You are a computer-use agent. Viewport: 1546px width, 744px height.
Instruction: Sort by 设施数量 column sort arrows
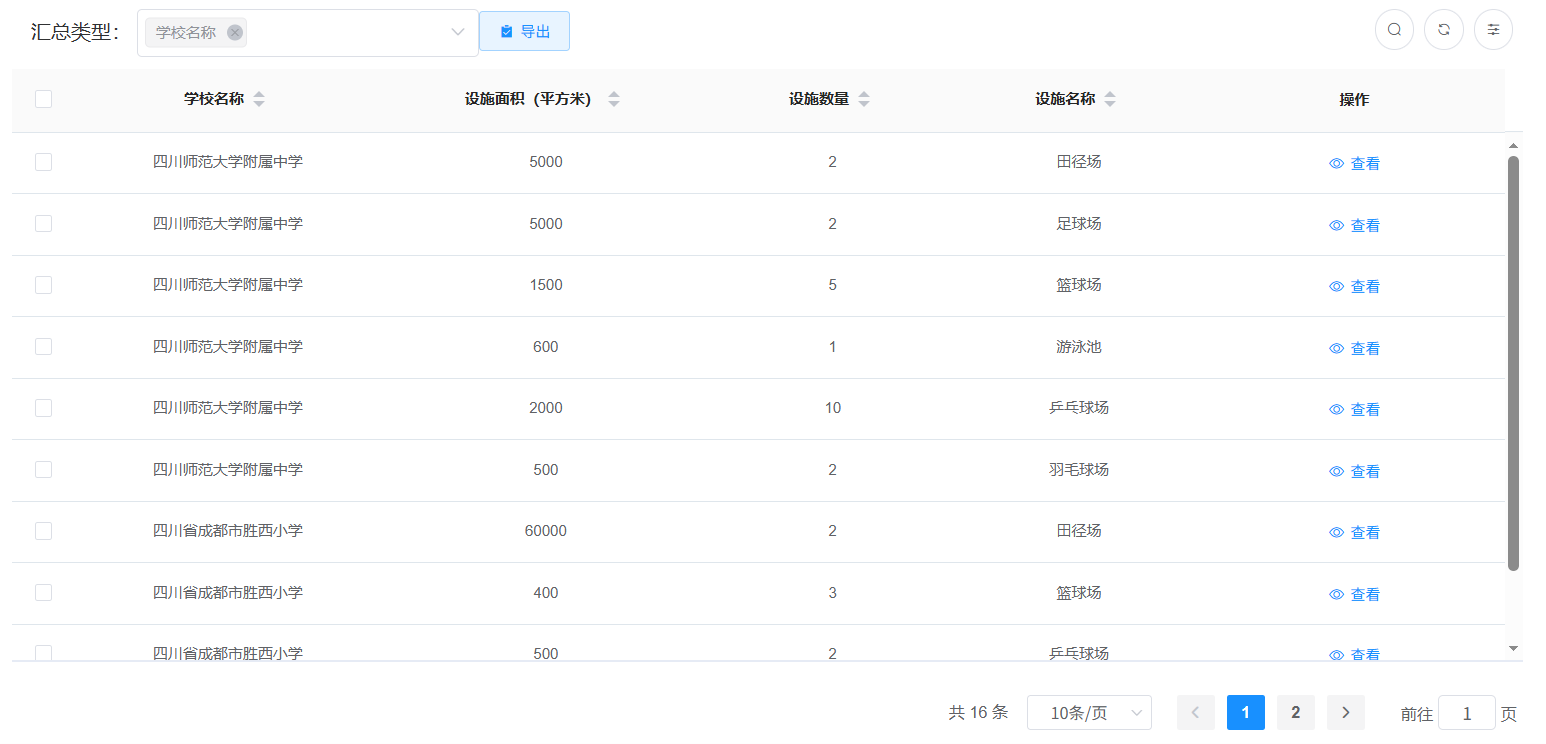864,100
